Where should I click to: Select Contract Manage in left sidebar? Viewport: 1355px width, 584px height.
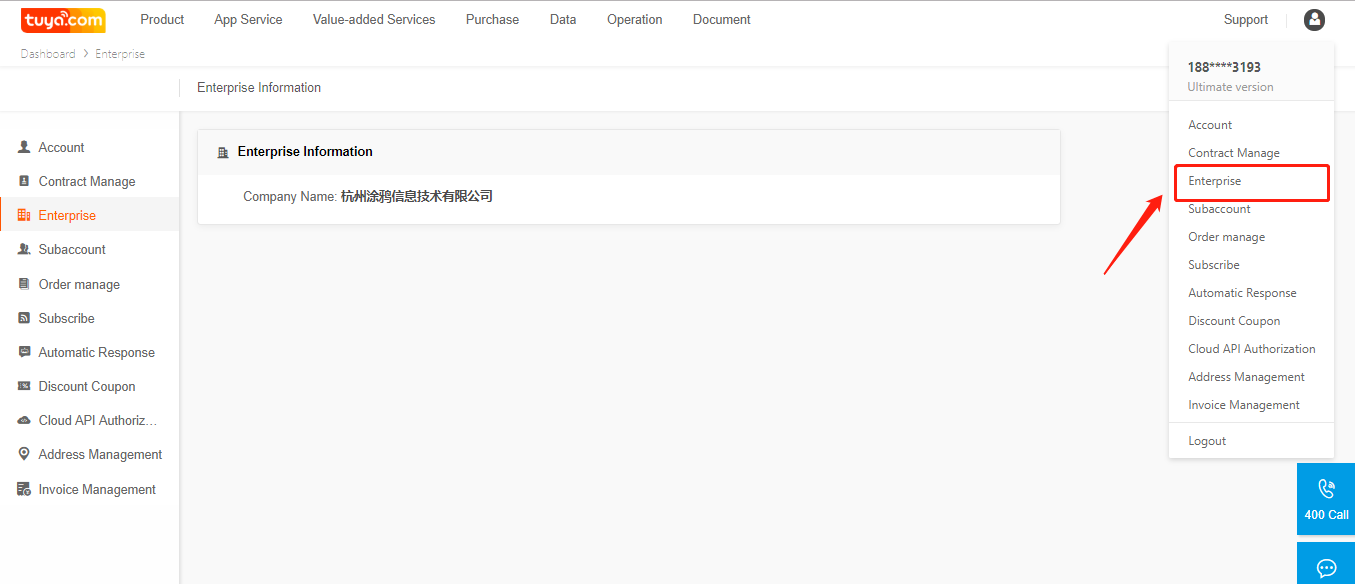(x=87, y=181)
